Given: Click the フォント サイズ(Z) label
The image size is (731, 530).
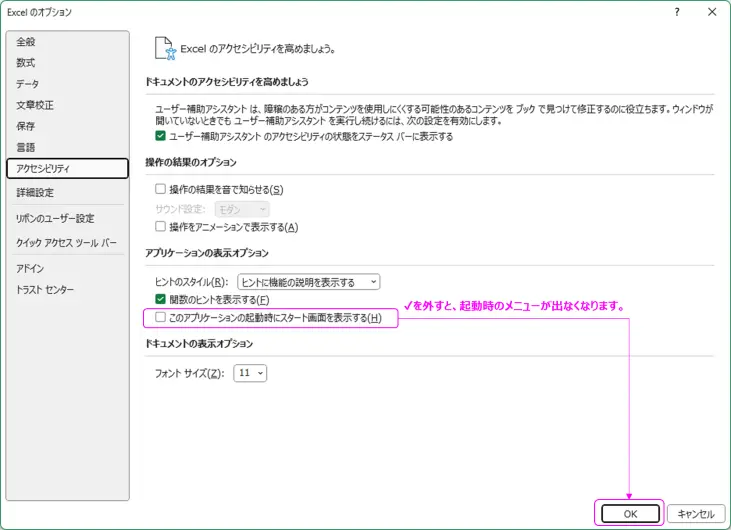Looking at the screenshot, I should (x=190, y=373).
